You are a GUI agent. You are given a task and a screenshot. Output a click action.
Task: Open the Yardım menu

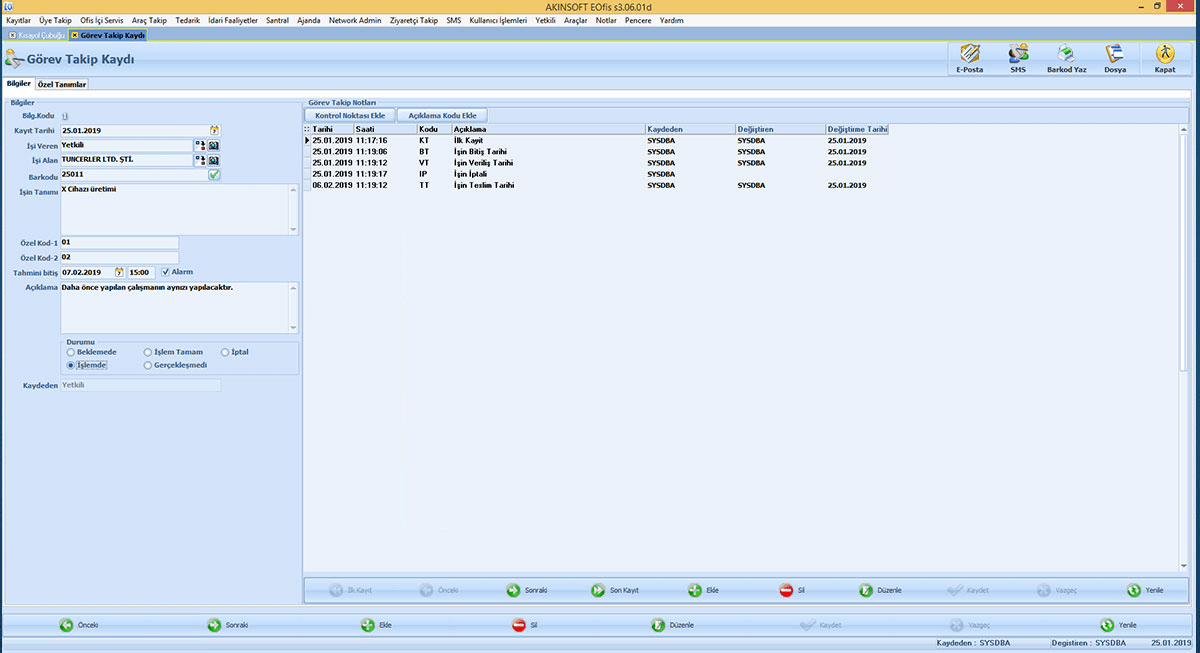click(x=672, y=20)
